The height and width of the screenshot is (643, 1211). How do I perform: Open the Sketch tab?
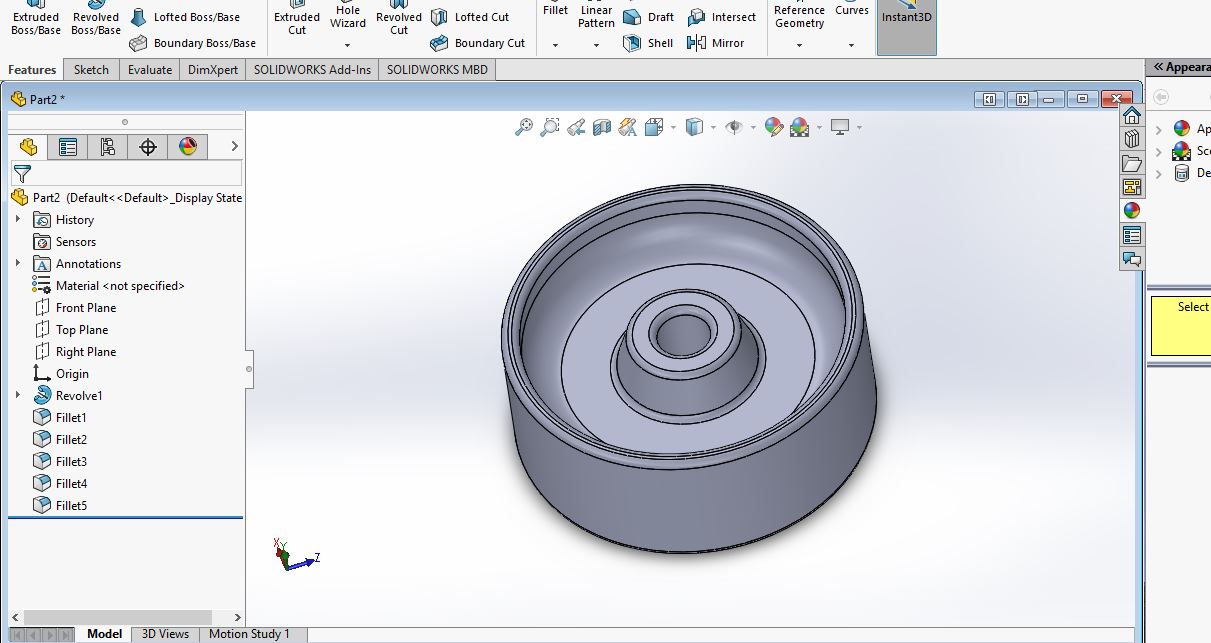91,69
